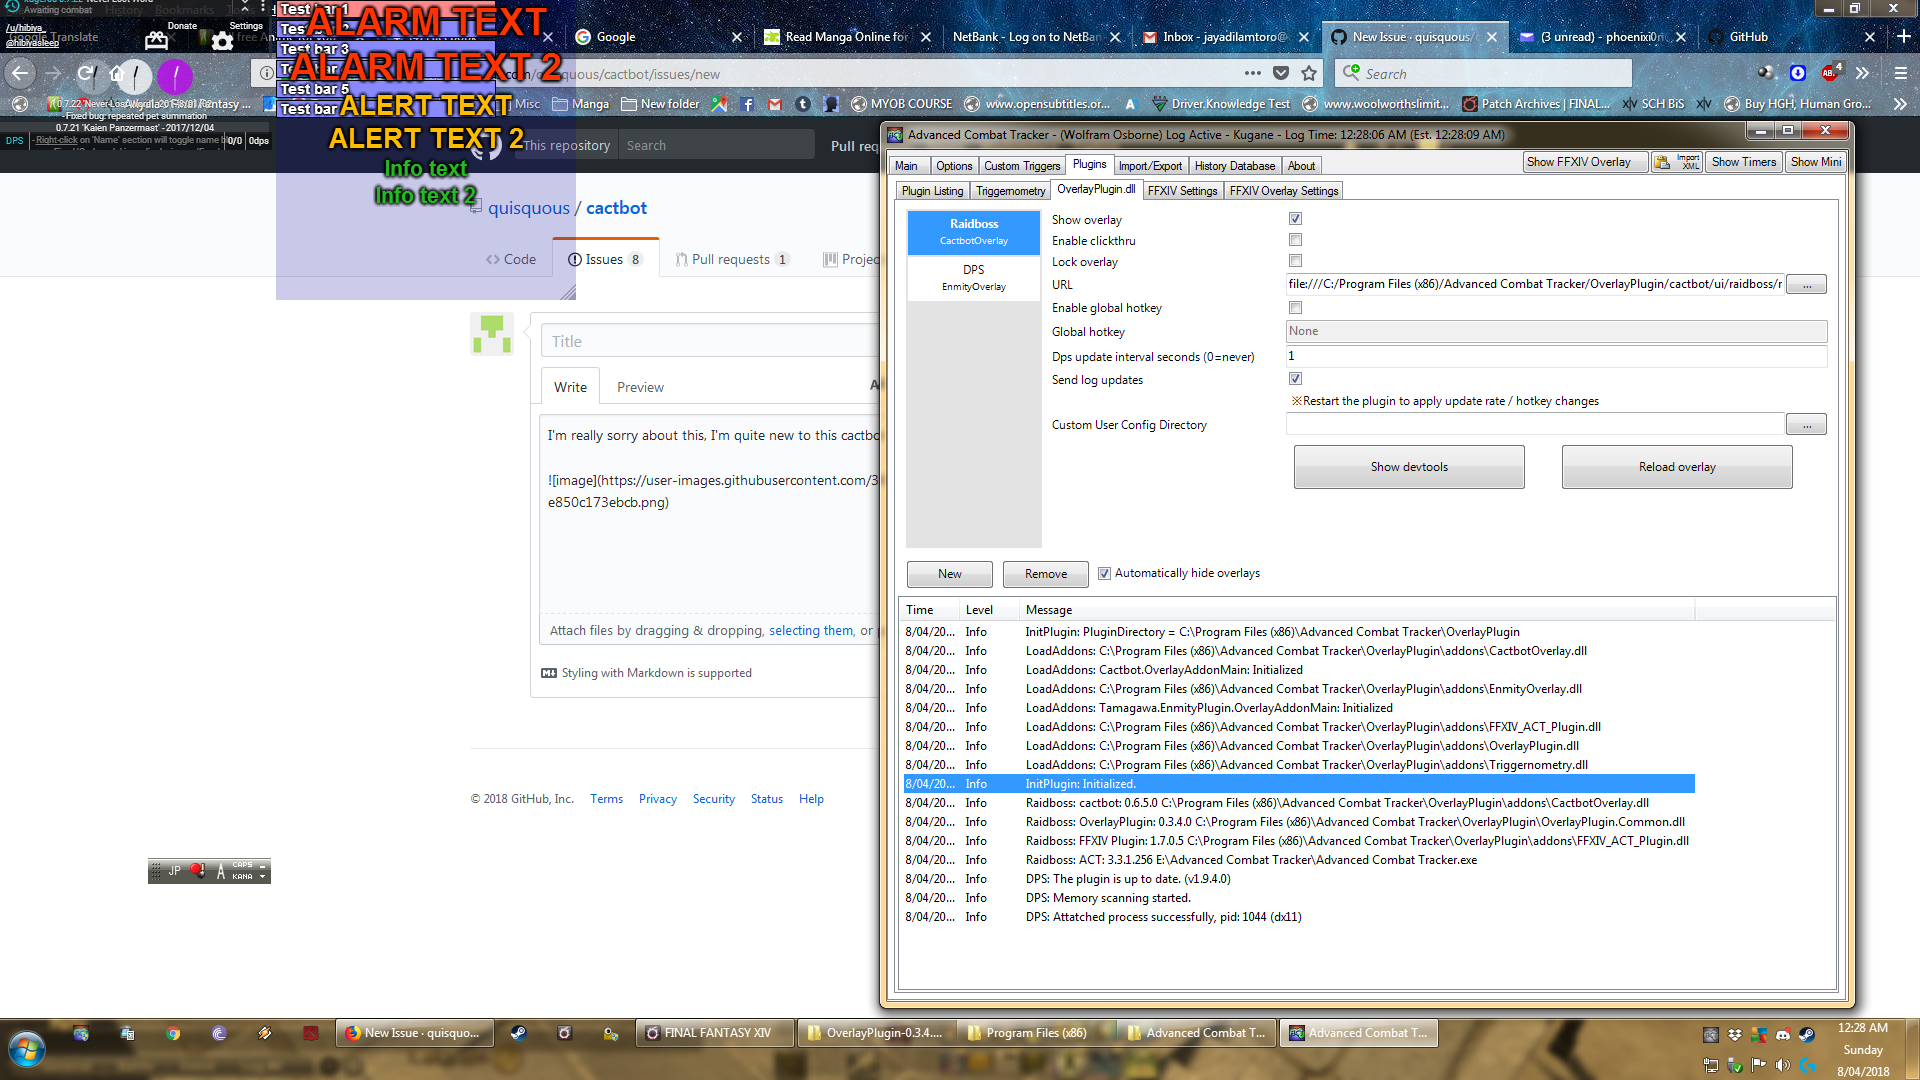Expand the bookmarks toolbar overflow chevron
This screenshot has height=1080, width=1920.
tap(1899, 104)
